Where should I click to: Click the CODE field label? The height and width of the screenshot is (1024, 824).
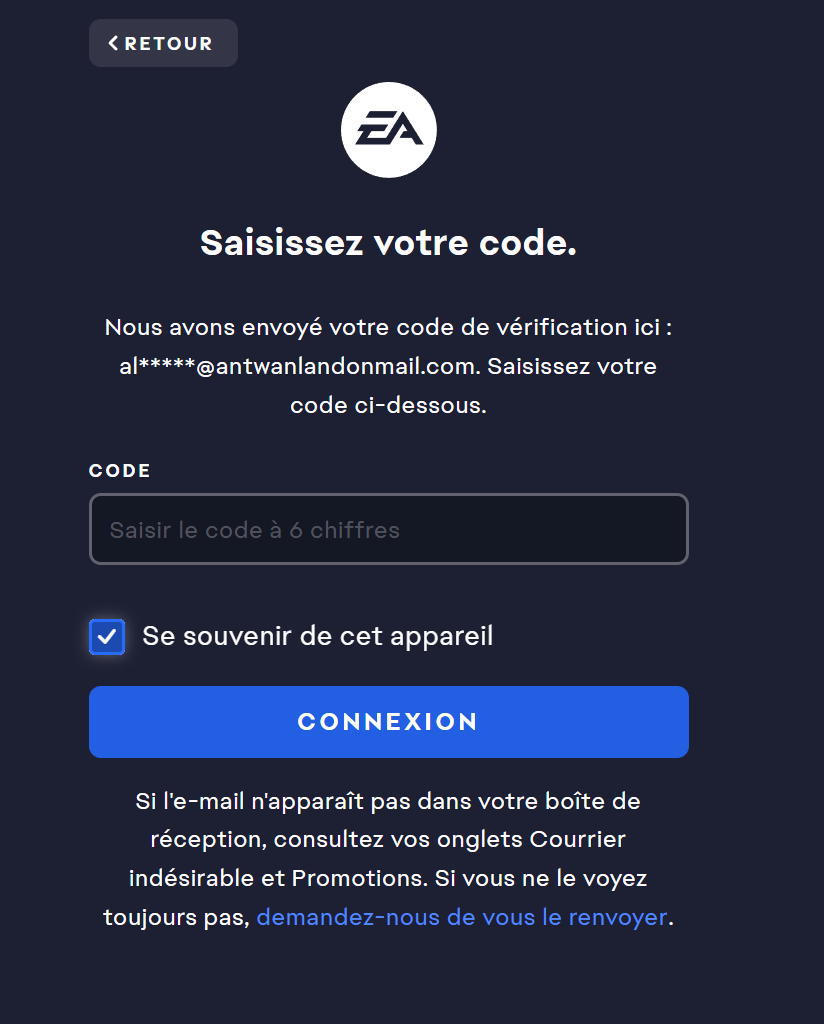pos(120,471)
